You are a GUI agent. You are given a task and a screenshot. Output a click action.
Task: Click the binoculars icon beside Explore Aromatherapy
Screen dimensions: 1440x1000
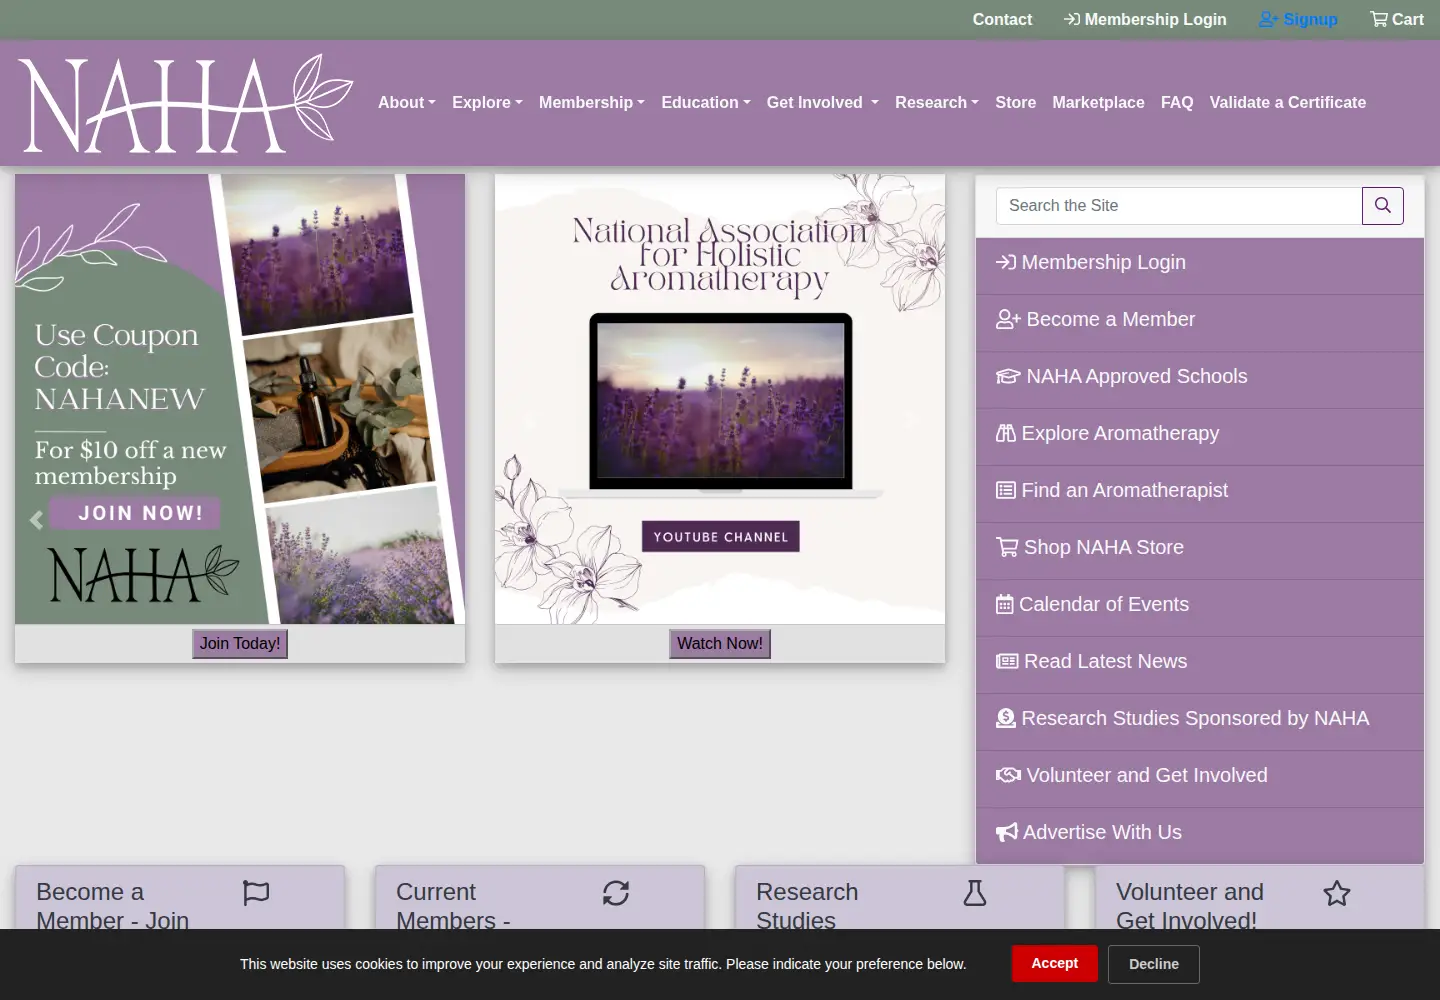tap(1006, 434)
